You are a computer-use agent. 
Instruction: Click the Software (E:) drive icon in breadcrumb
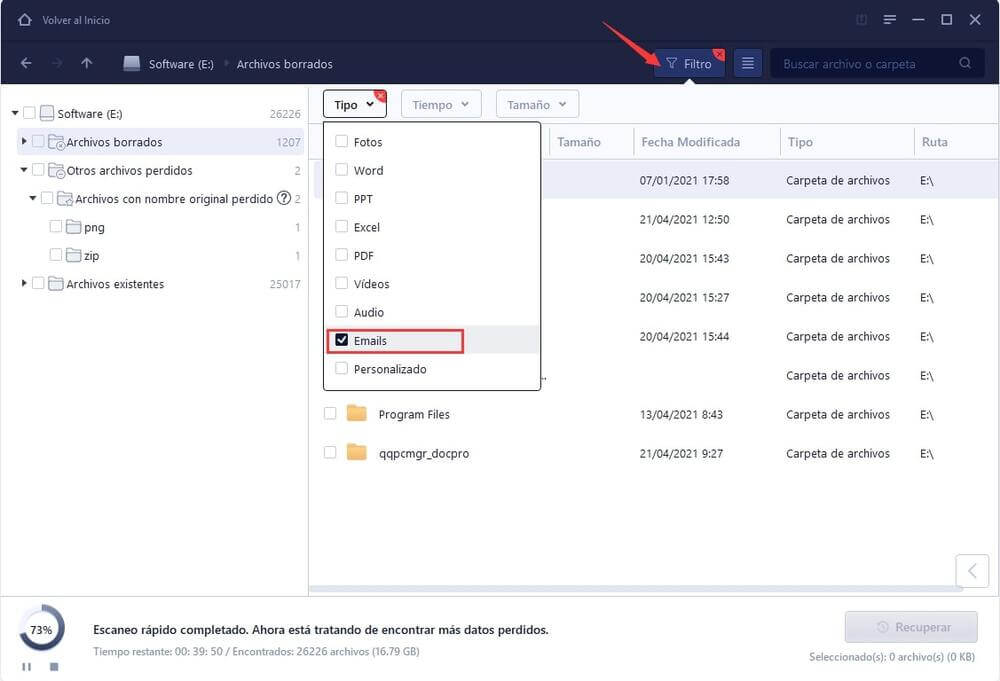click(x=131, y=63)
